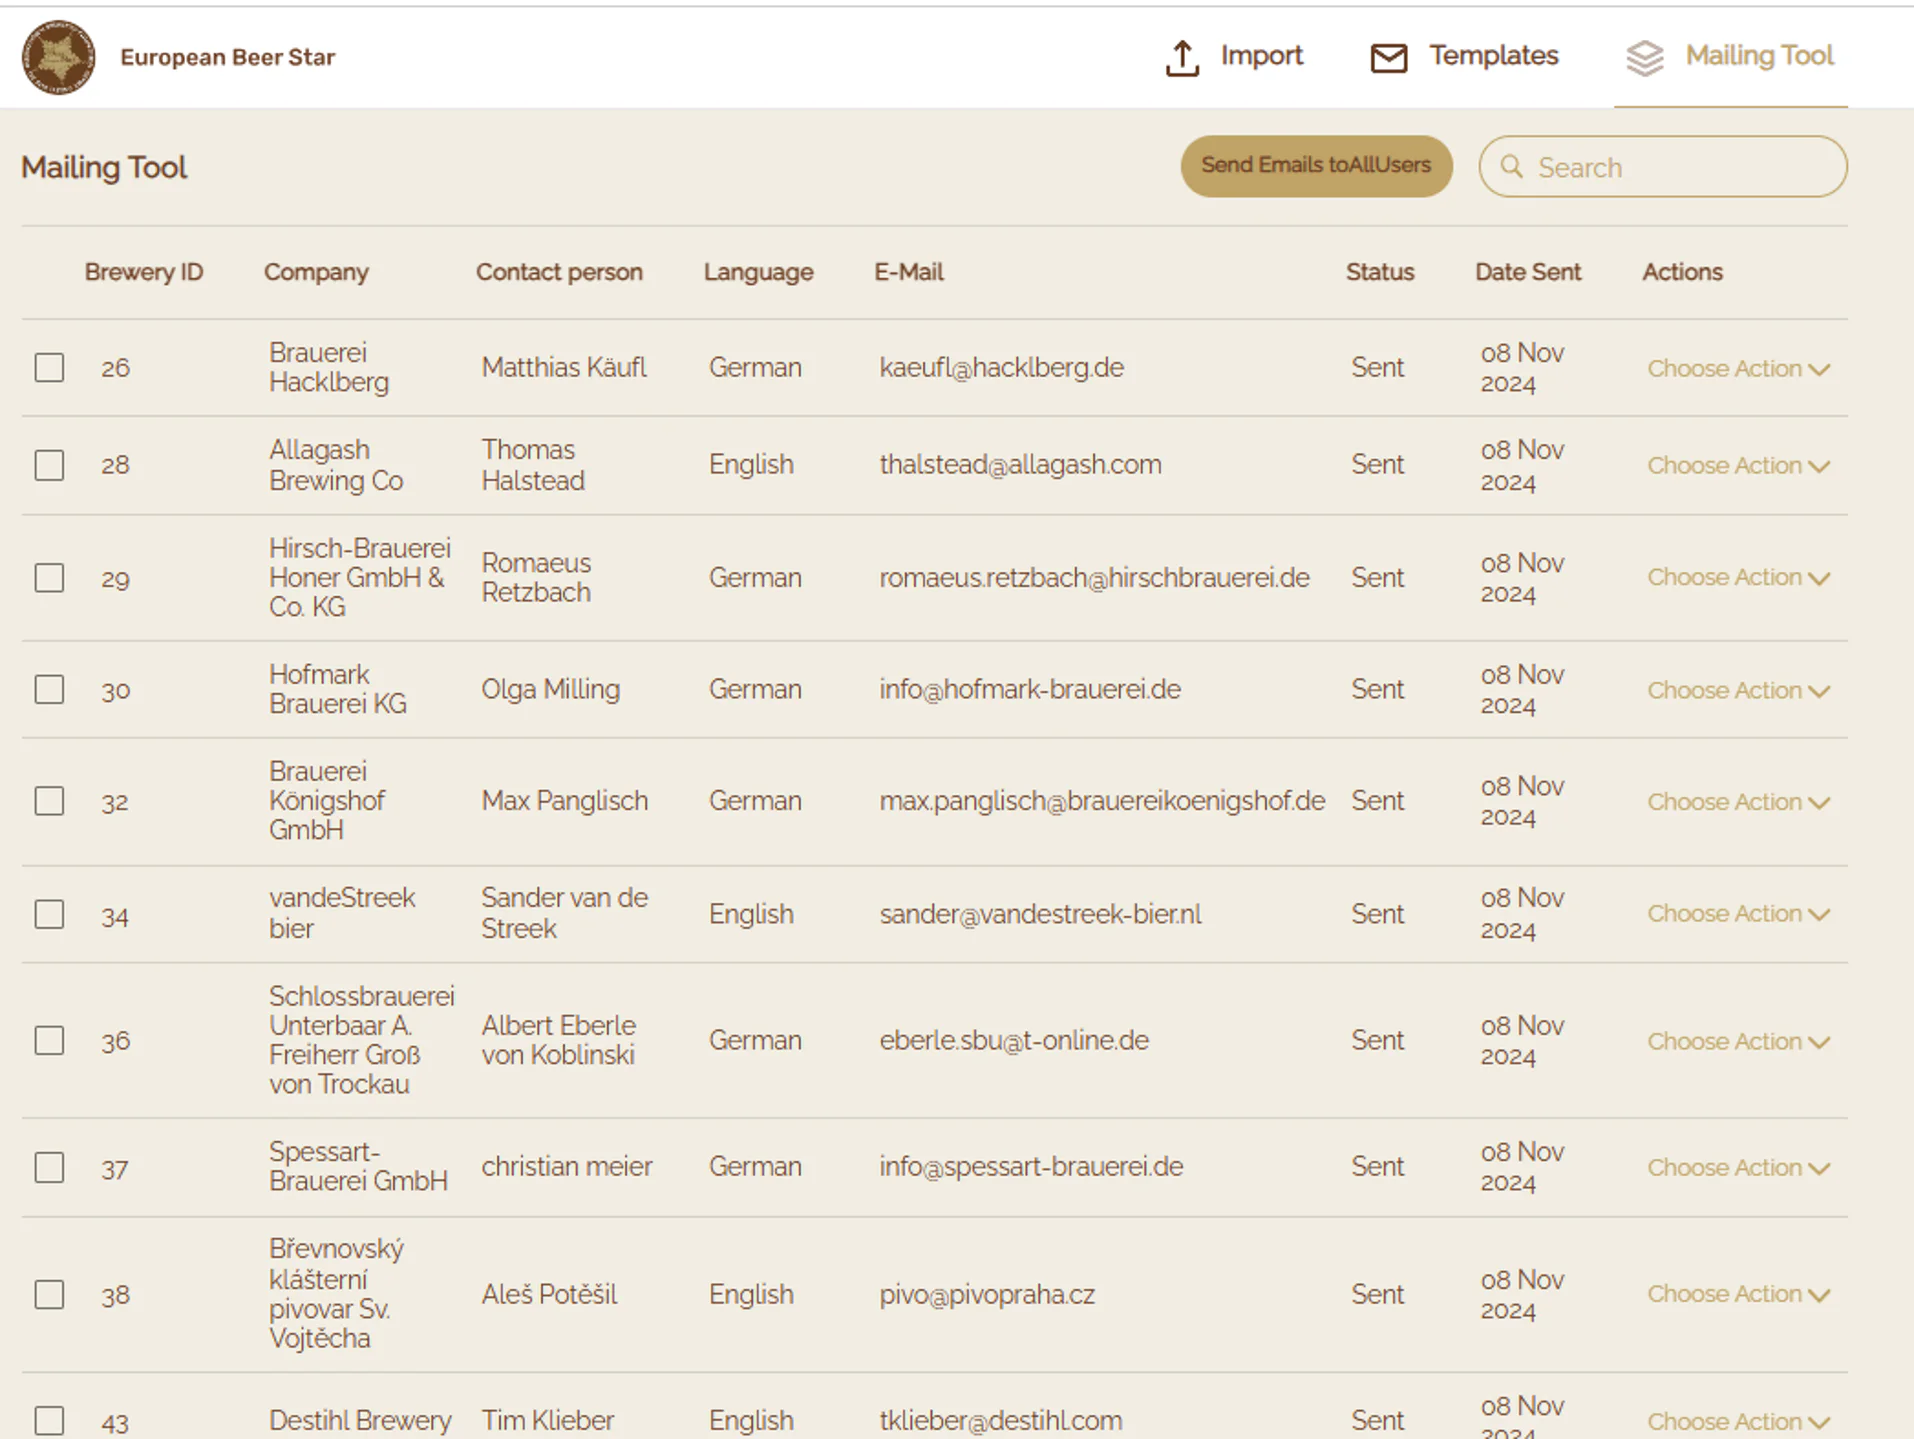Open the Import tab
The height and width of the screenshot is (1439, 1914).
tap(1234, 57)
